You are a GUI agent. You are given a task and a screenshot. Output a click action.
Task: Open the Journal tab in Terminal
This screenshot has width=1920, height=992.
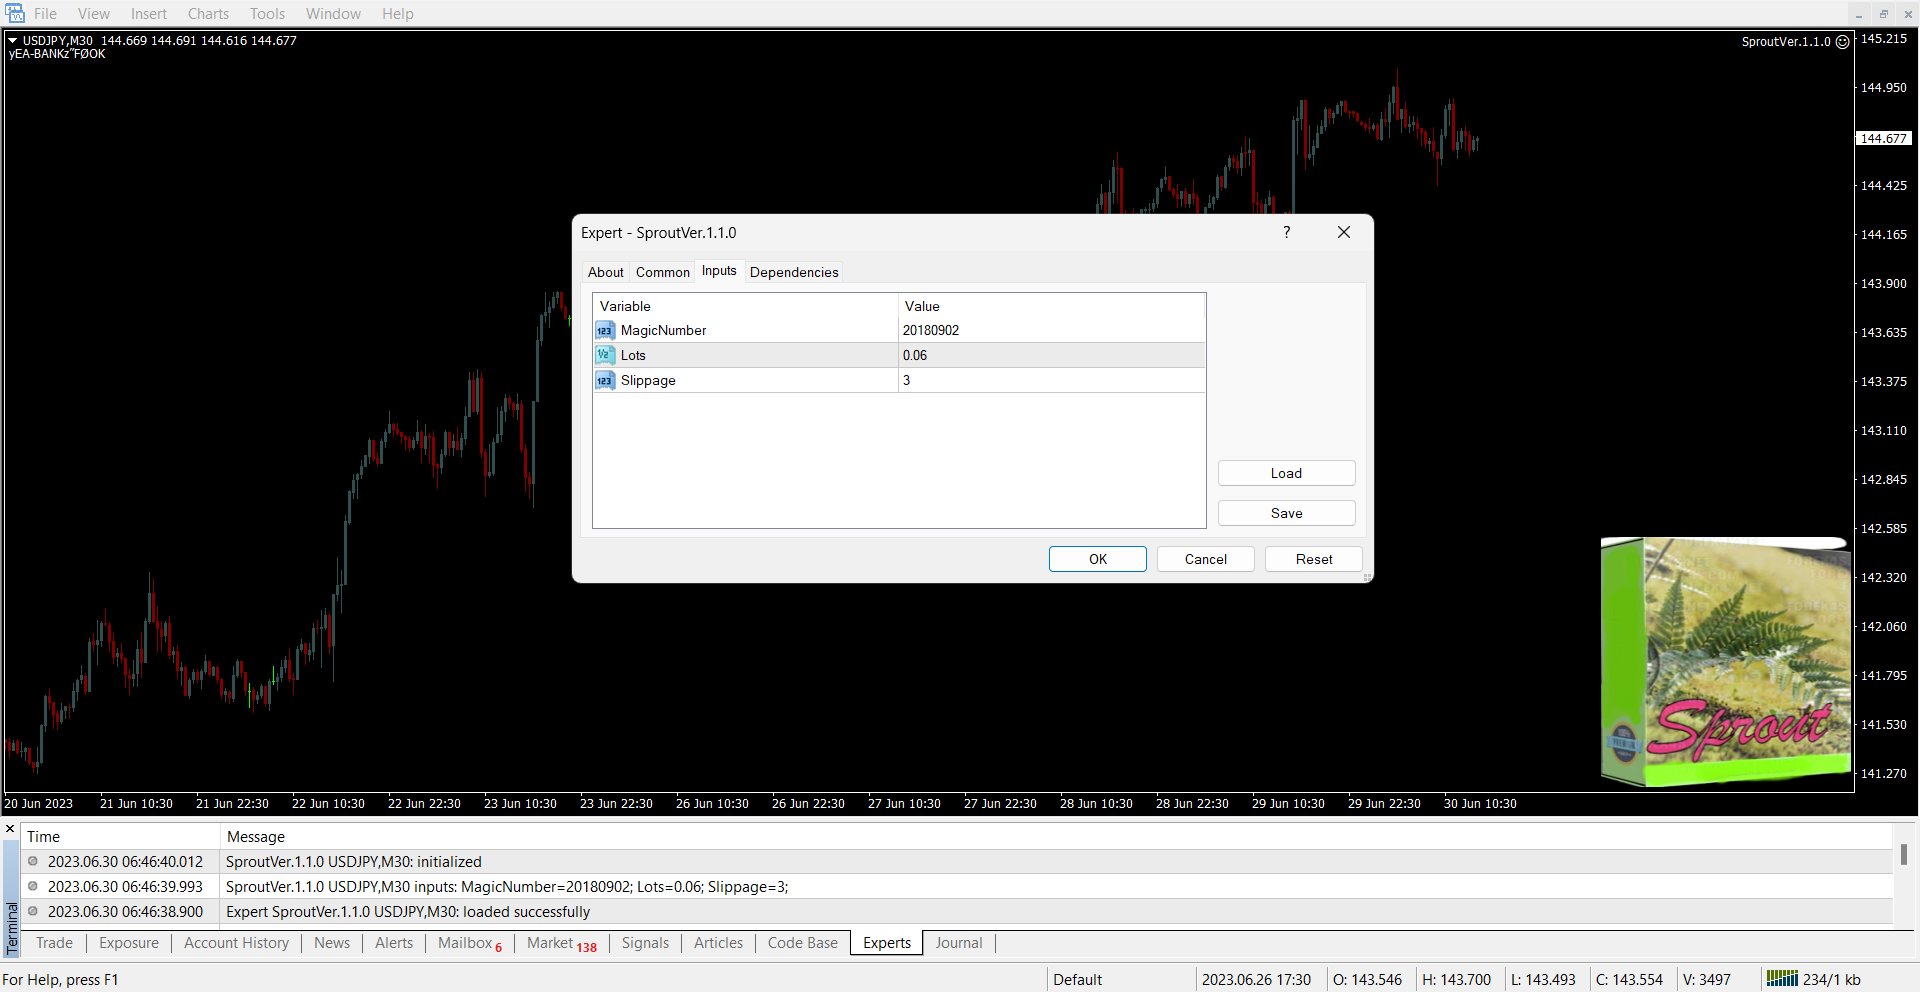click(x=958, y=943)
